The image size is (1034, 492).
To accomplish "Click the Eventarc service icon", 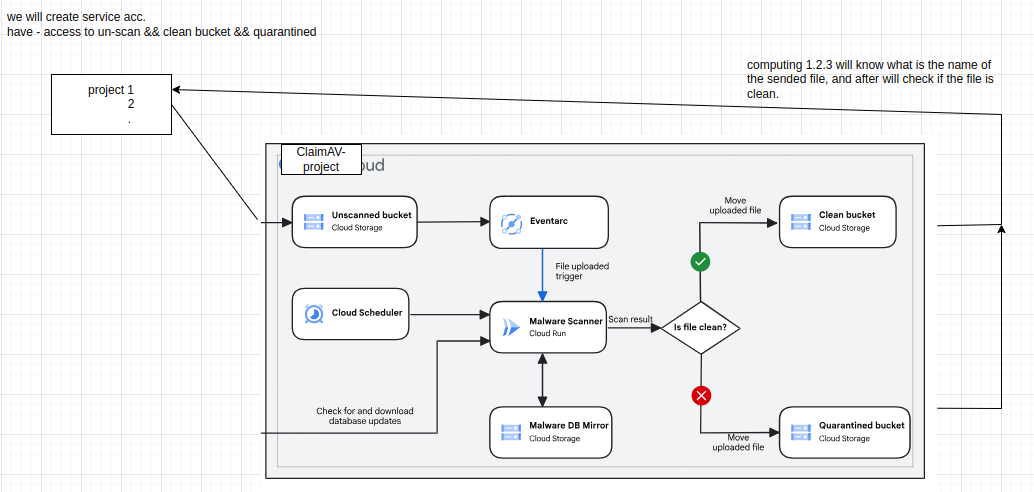I will point(511,224).
